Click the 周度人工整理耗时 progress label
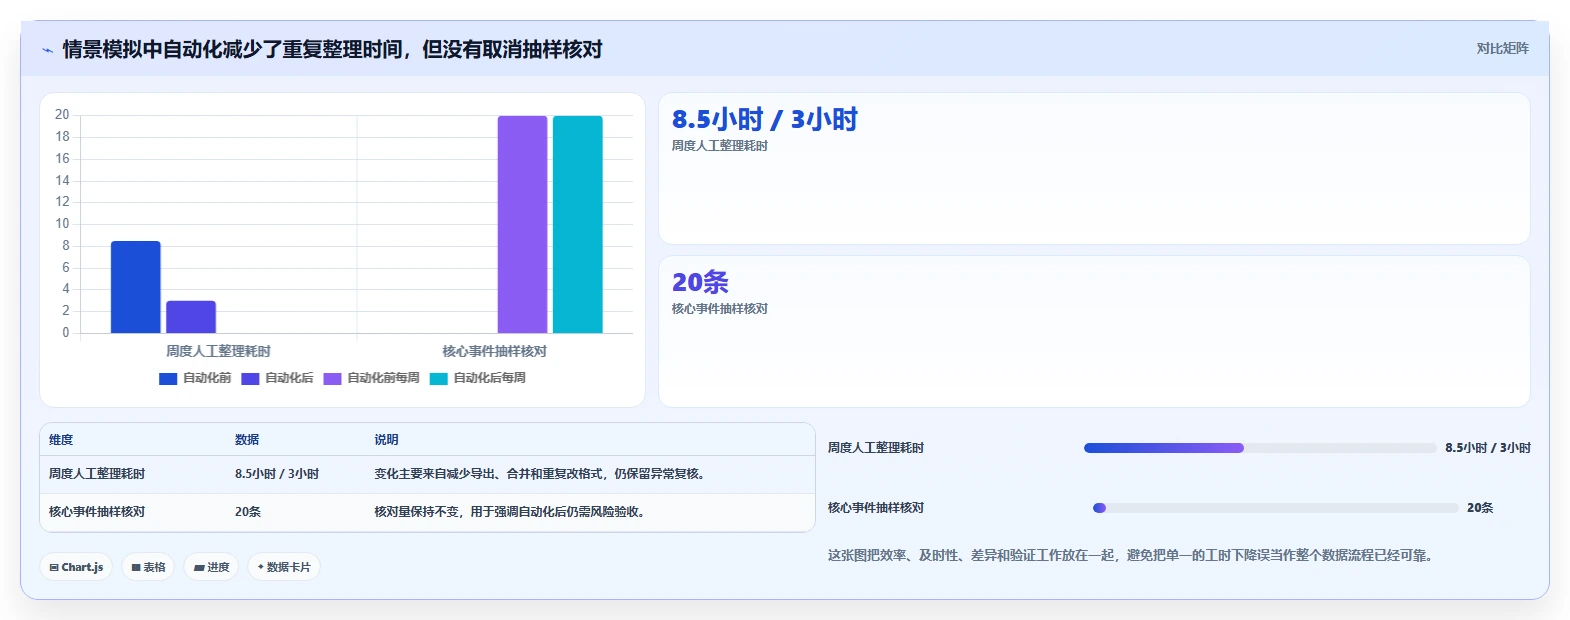 [x=876, y=448]
